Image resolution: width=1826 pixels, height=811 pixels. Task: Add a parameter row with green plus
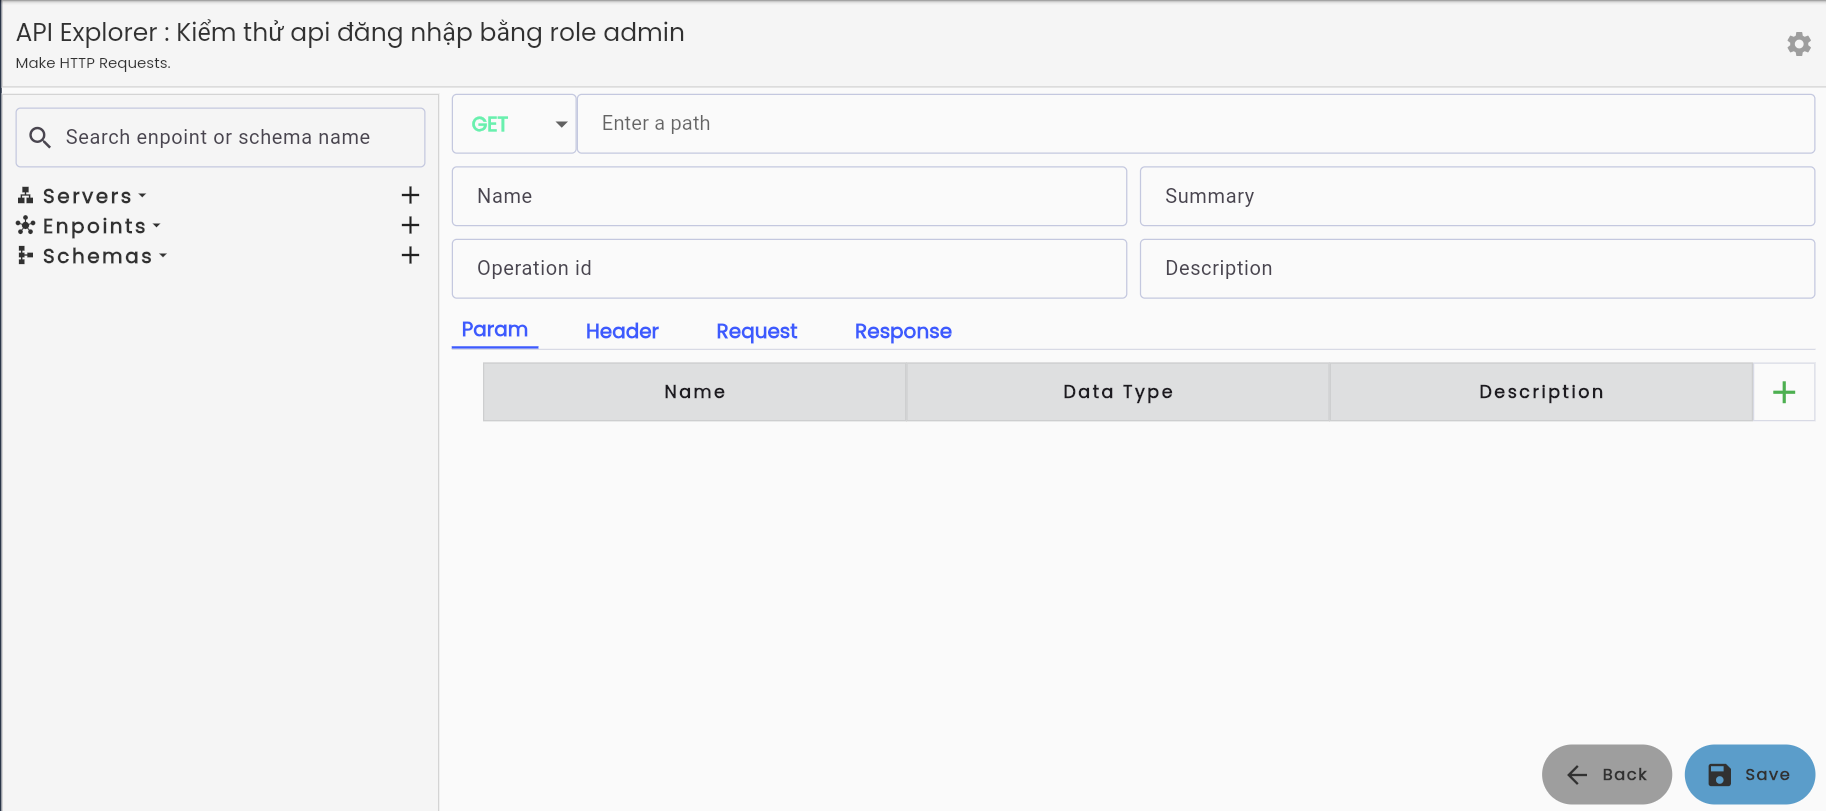[x=1784, y=392]
